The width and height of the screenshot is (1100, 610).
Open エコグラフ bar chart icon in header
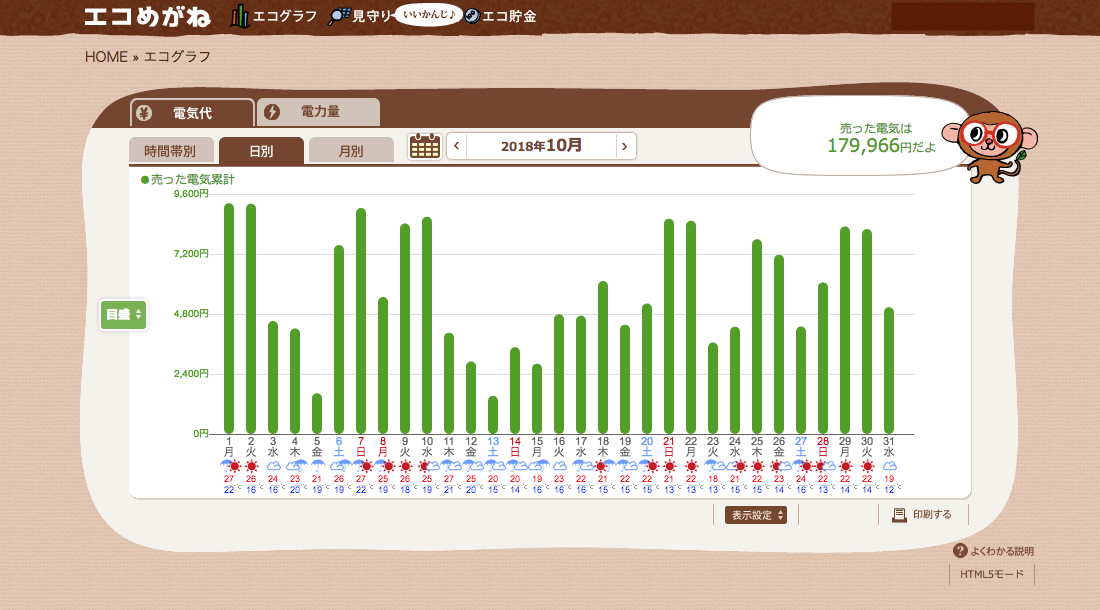click(240, 16)
